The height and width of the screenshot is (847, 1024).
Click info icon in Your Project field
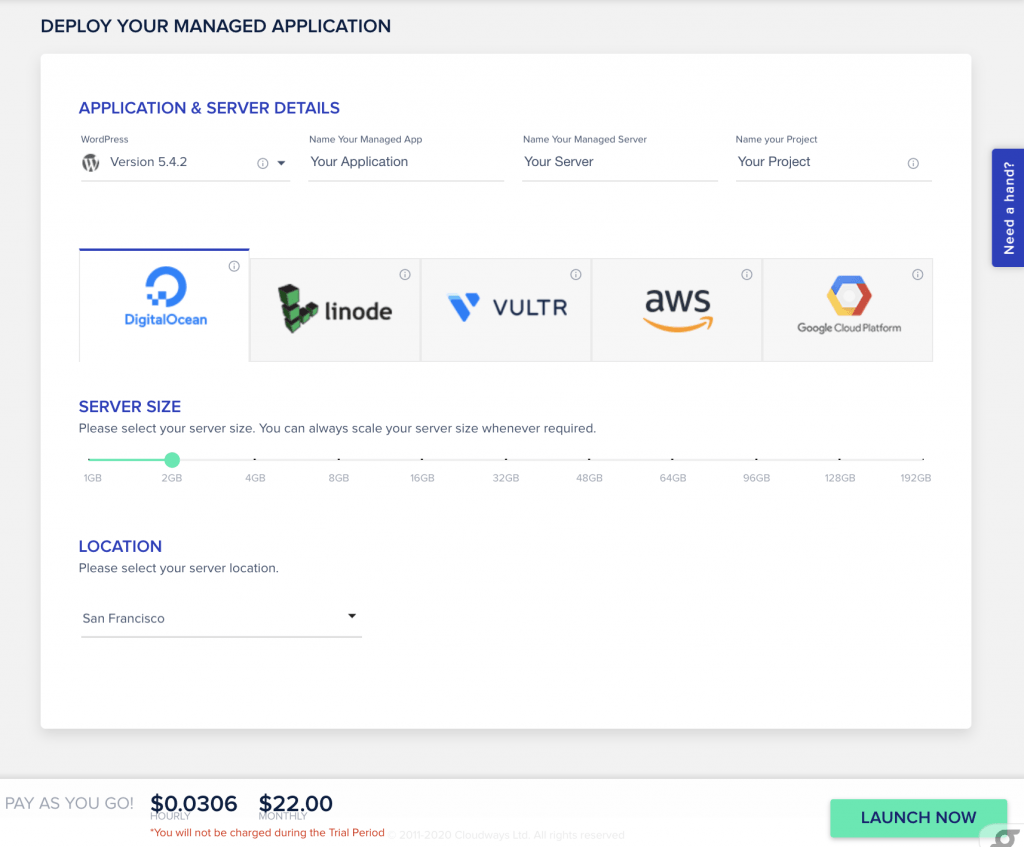pyautogui.click(x=913, y=163)
